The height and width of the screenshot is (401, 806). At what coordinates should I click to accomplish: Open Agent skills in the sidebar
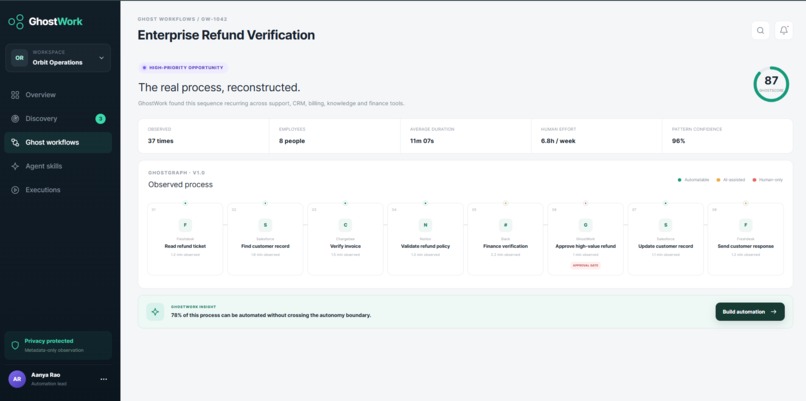[x=58, y=166]
